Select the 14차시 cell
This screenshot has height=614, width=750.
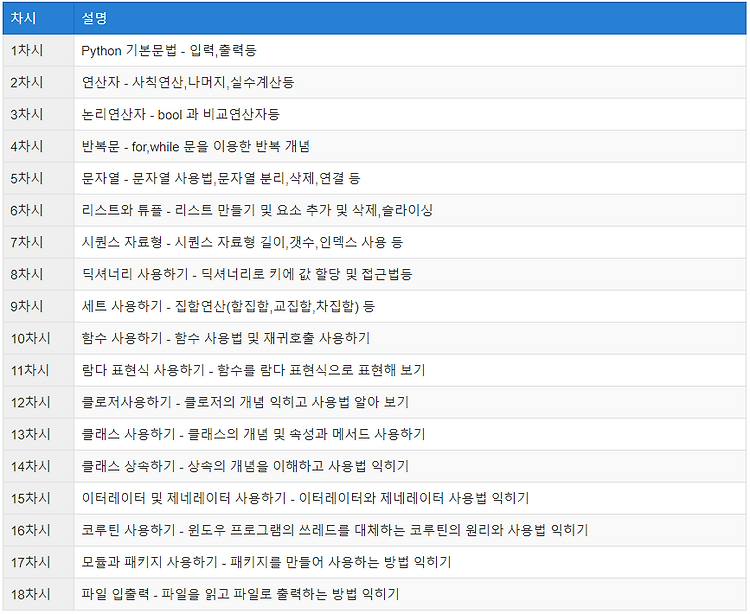click(x=38, y=467)
